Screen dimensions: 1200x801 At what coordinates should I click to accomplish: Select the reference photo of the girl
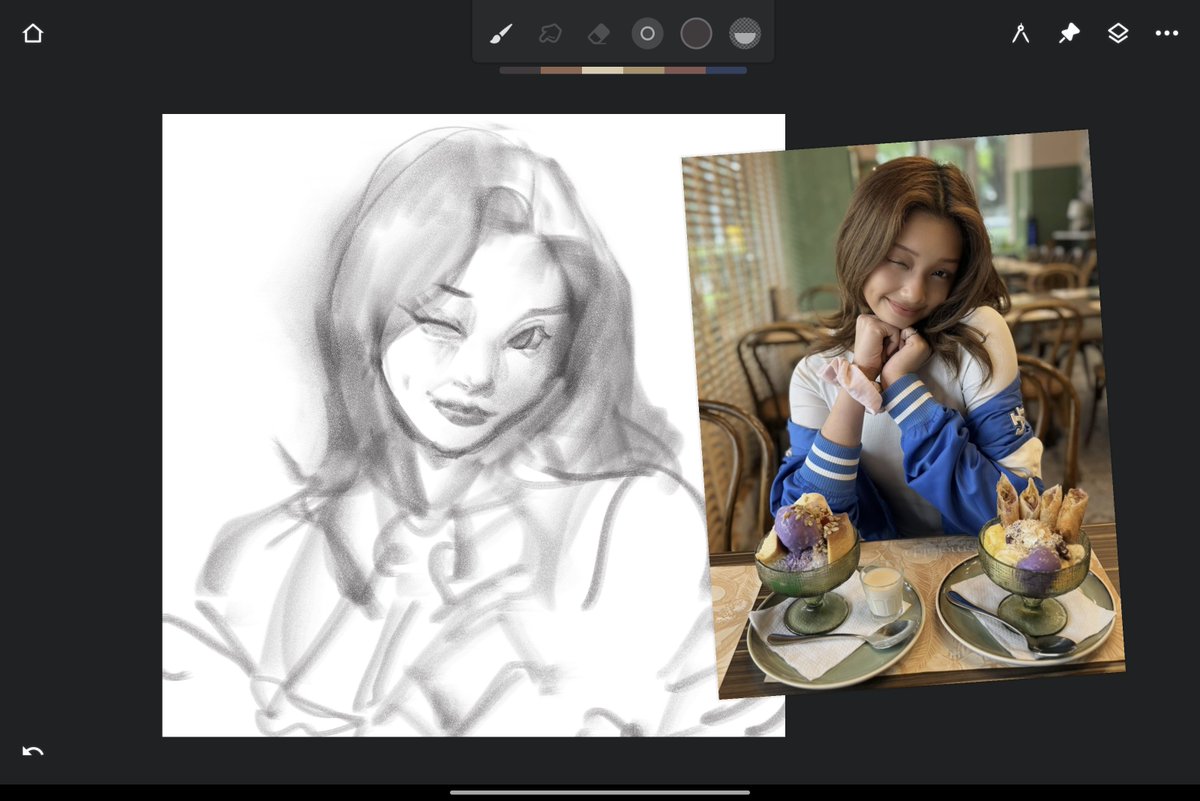904,413
